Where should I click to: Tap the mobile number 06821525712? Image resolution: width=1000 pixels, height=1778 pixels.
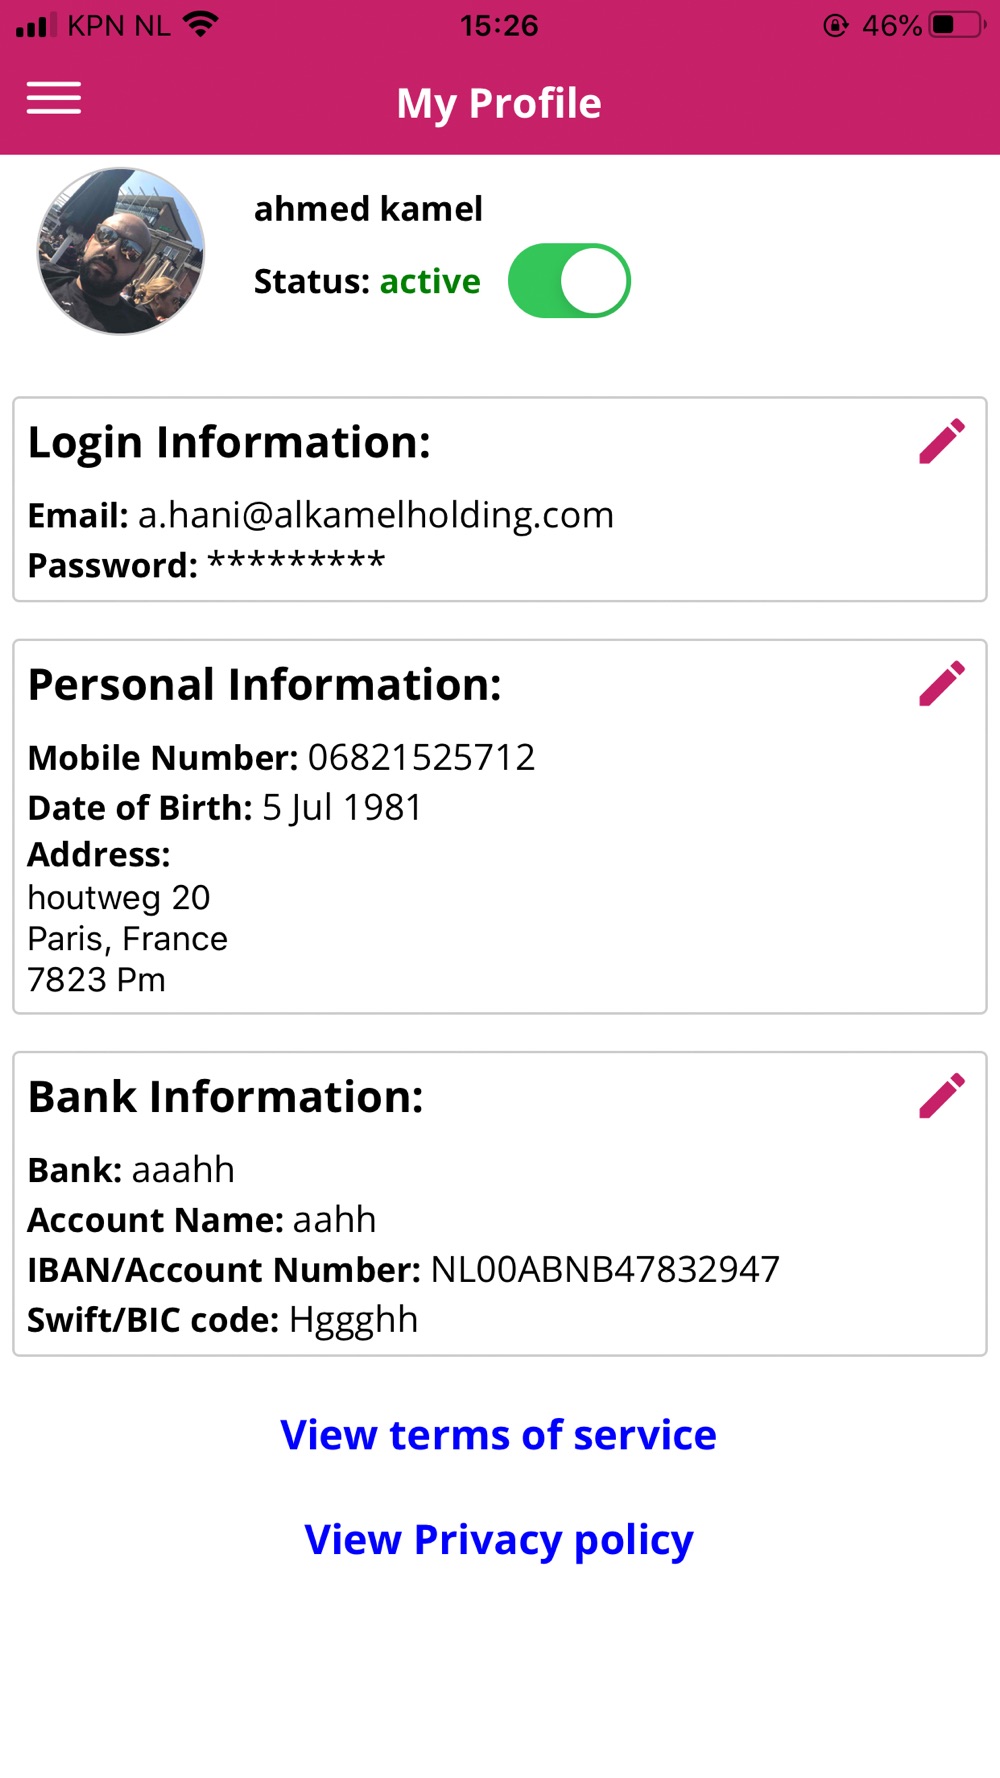421,758
